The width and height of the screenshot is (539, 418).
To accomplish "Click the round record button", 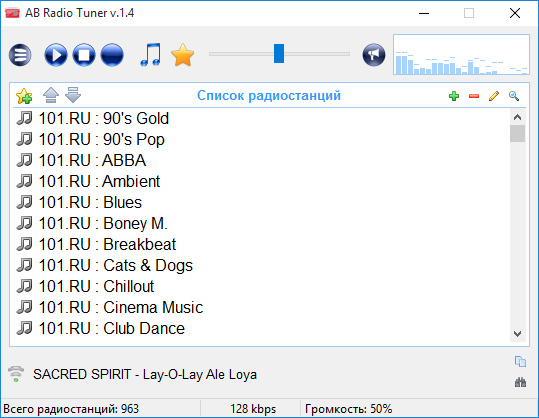I will tap(112, 55).
